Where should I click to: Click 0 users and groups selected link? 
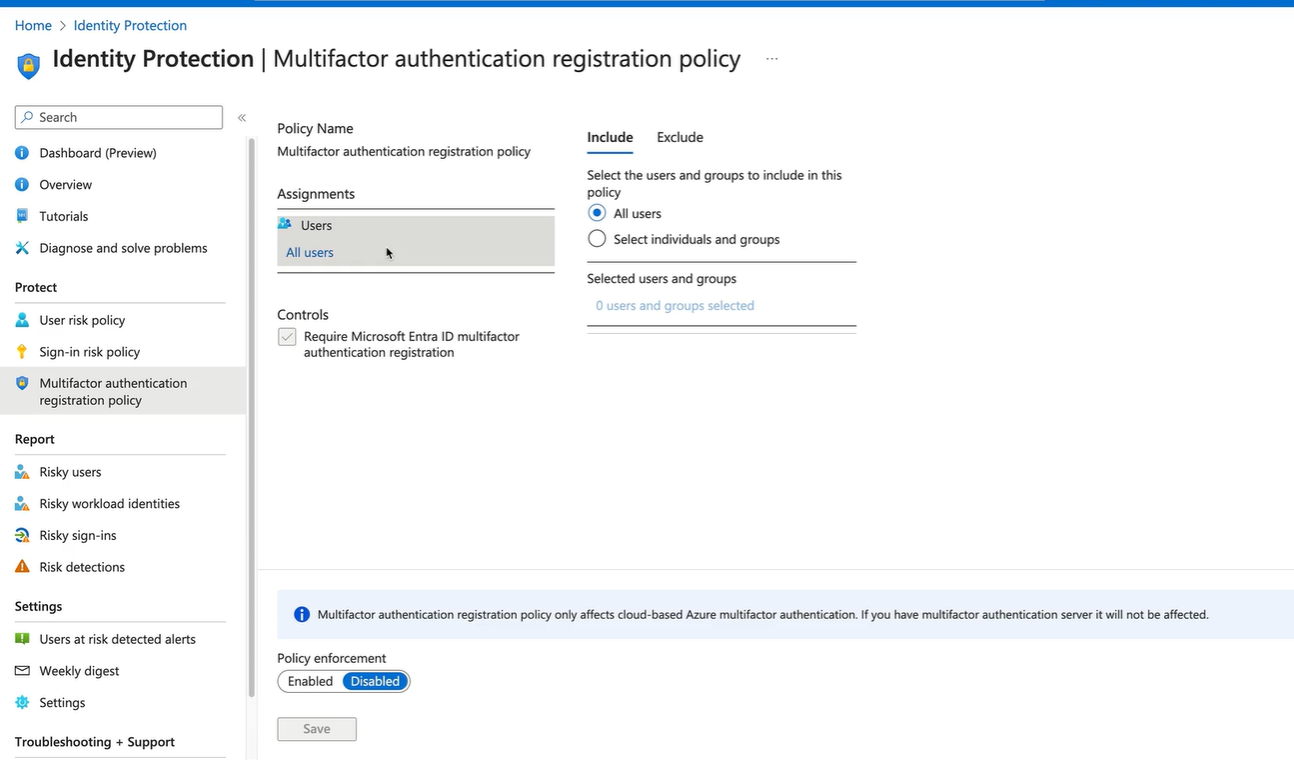(x=675, y=306)
